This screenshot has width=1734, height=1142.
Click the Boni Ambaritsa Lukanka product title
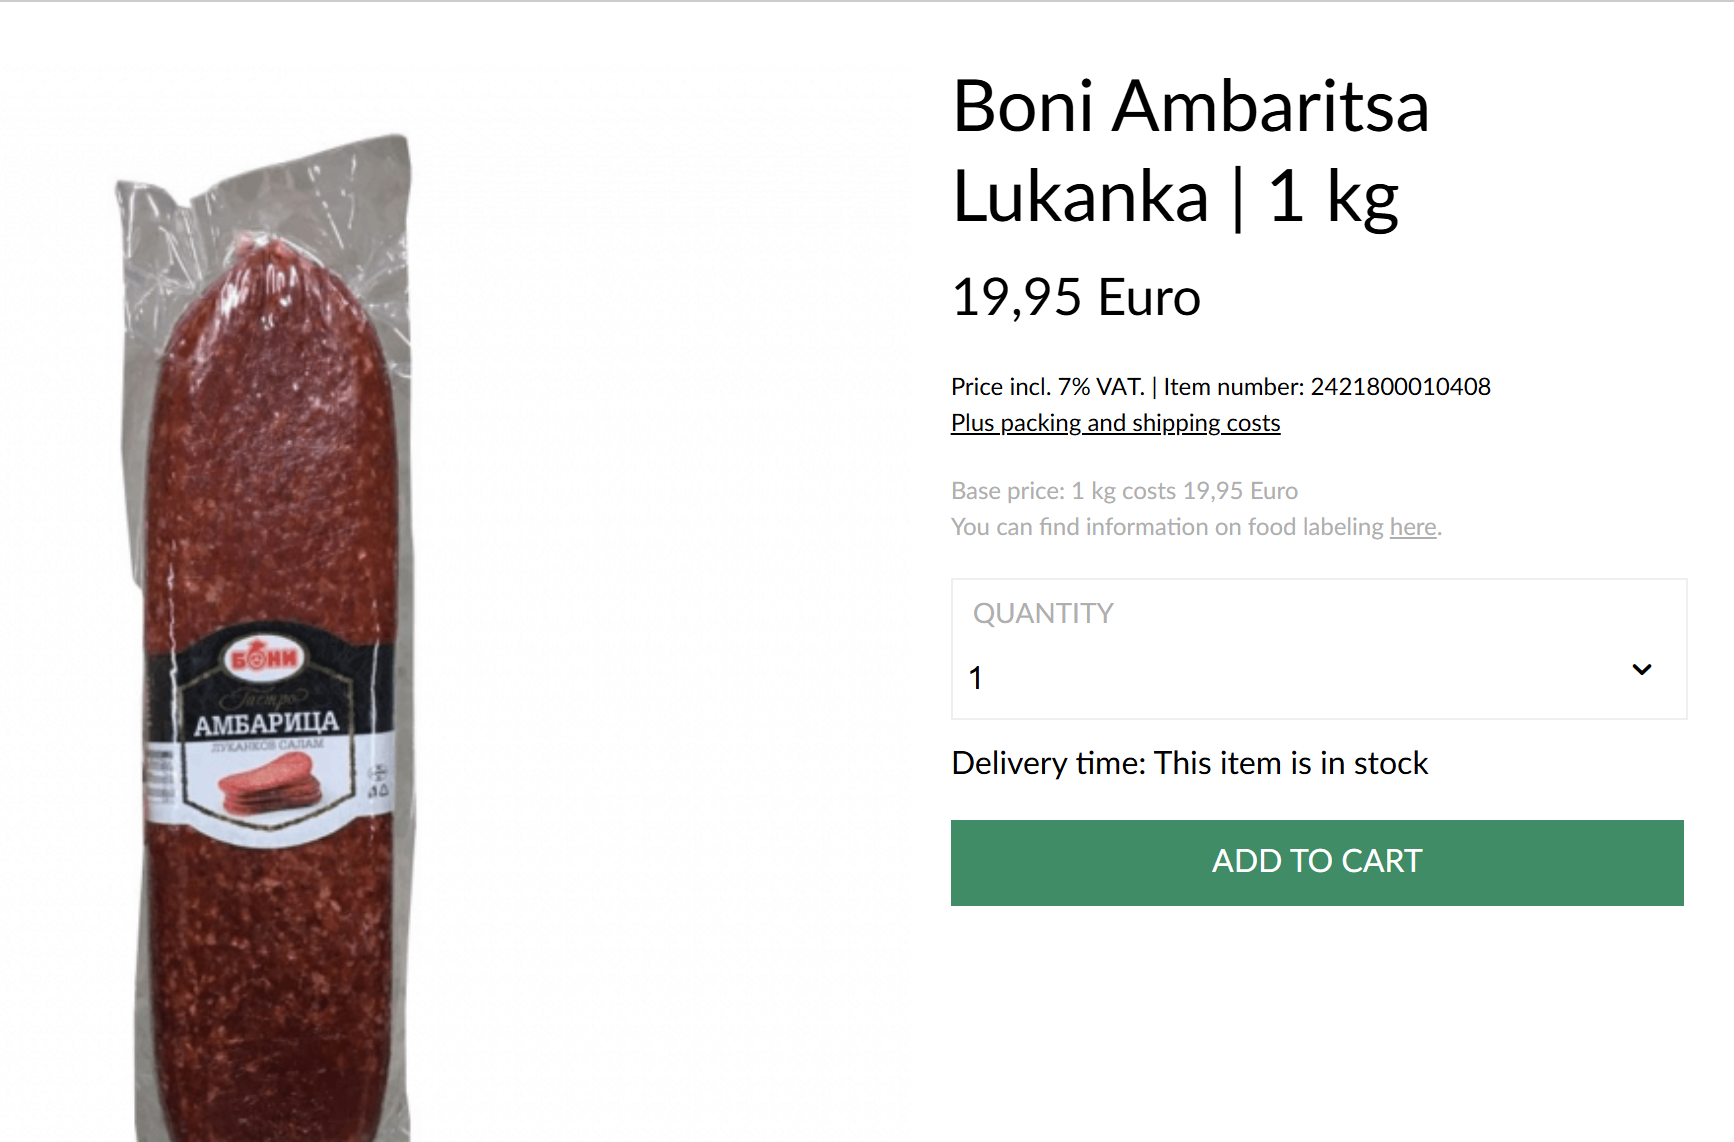click(1190, 151)
